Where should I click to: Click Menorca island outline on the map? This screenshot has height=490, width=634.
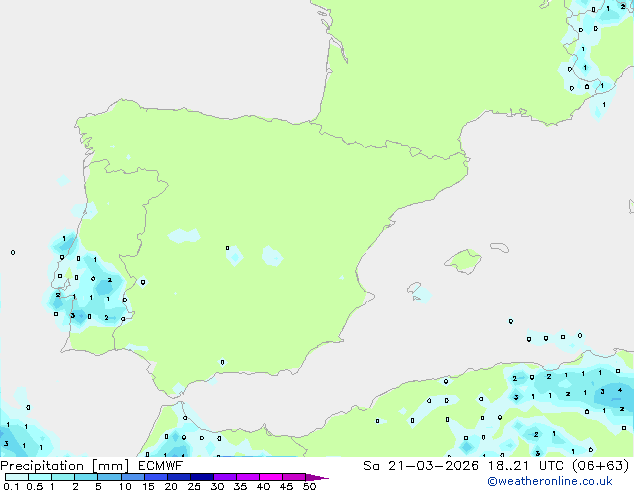pos(499,247)
